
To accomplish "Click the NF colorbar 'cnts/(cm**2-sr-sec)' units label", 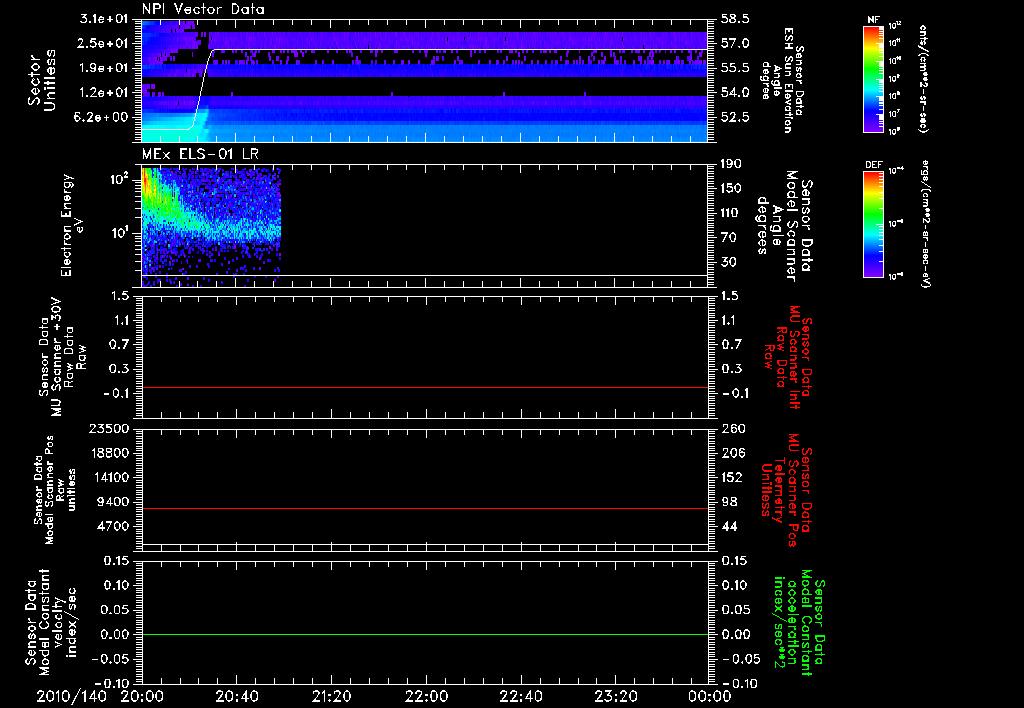I will click(x=924, y=79).
